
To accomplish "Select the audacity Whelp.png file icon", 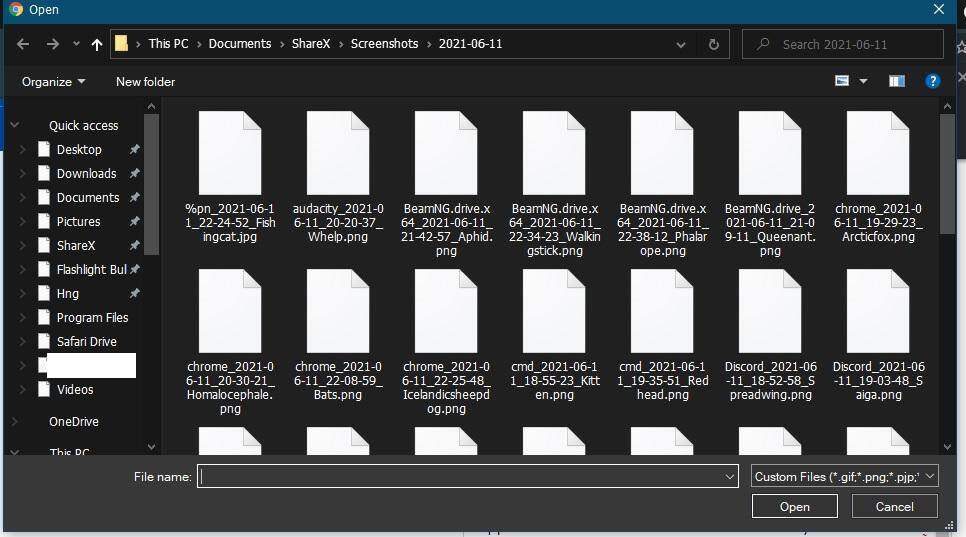I will (337, 153).
